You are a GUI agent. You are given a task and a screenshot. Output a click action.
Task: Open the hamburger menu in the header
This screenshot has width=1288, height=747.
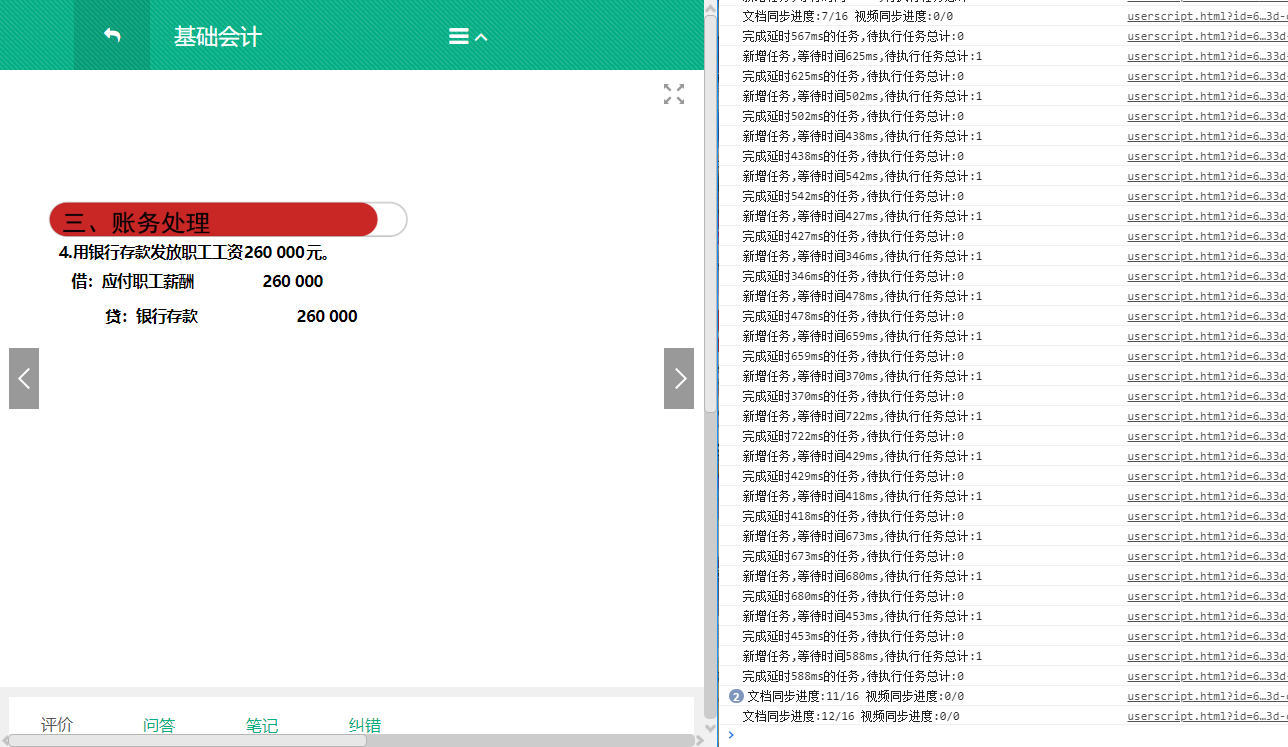pos(458,36)
